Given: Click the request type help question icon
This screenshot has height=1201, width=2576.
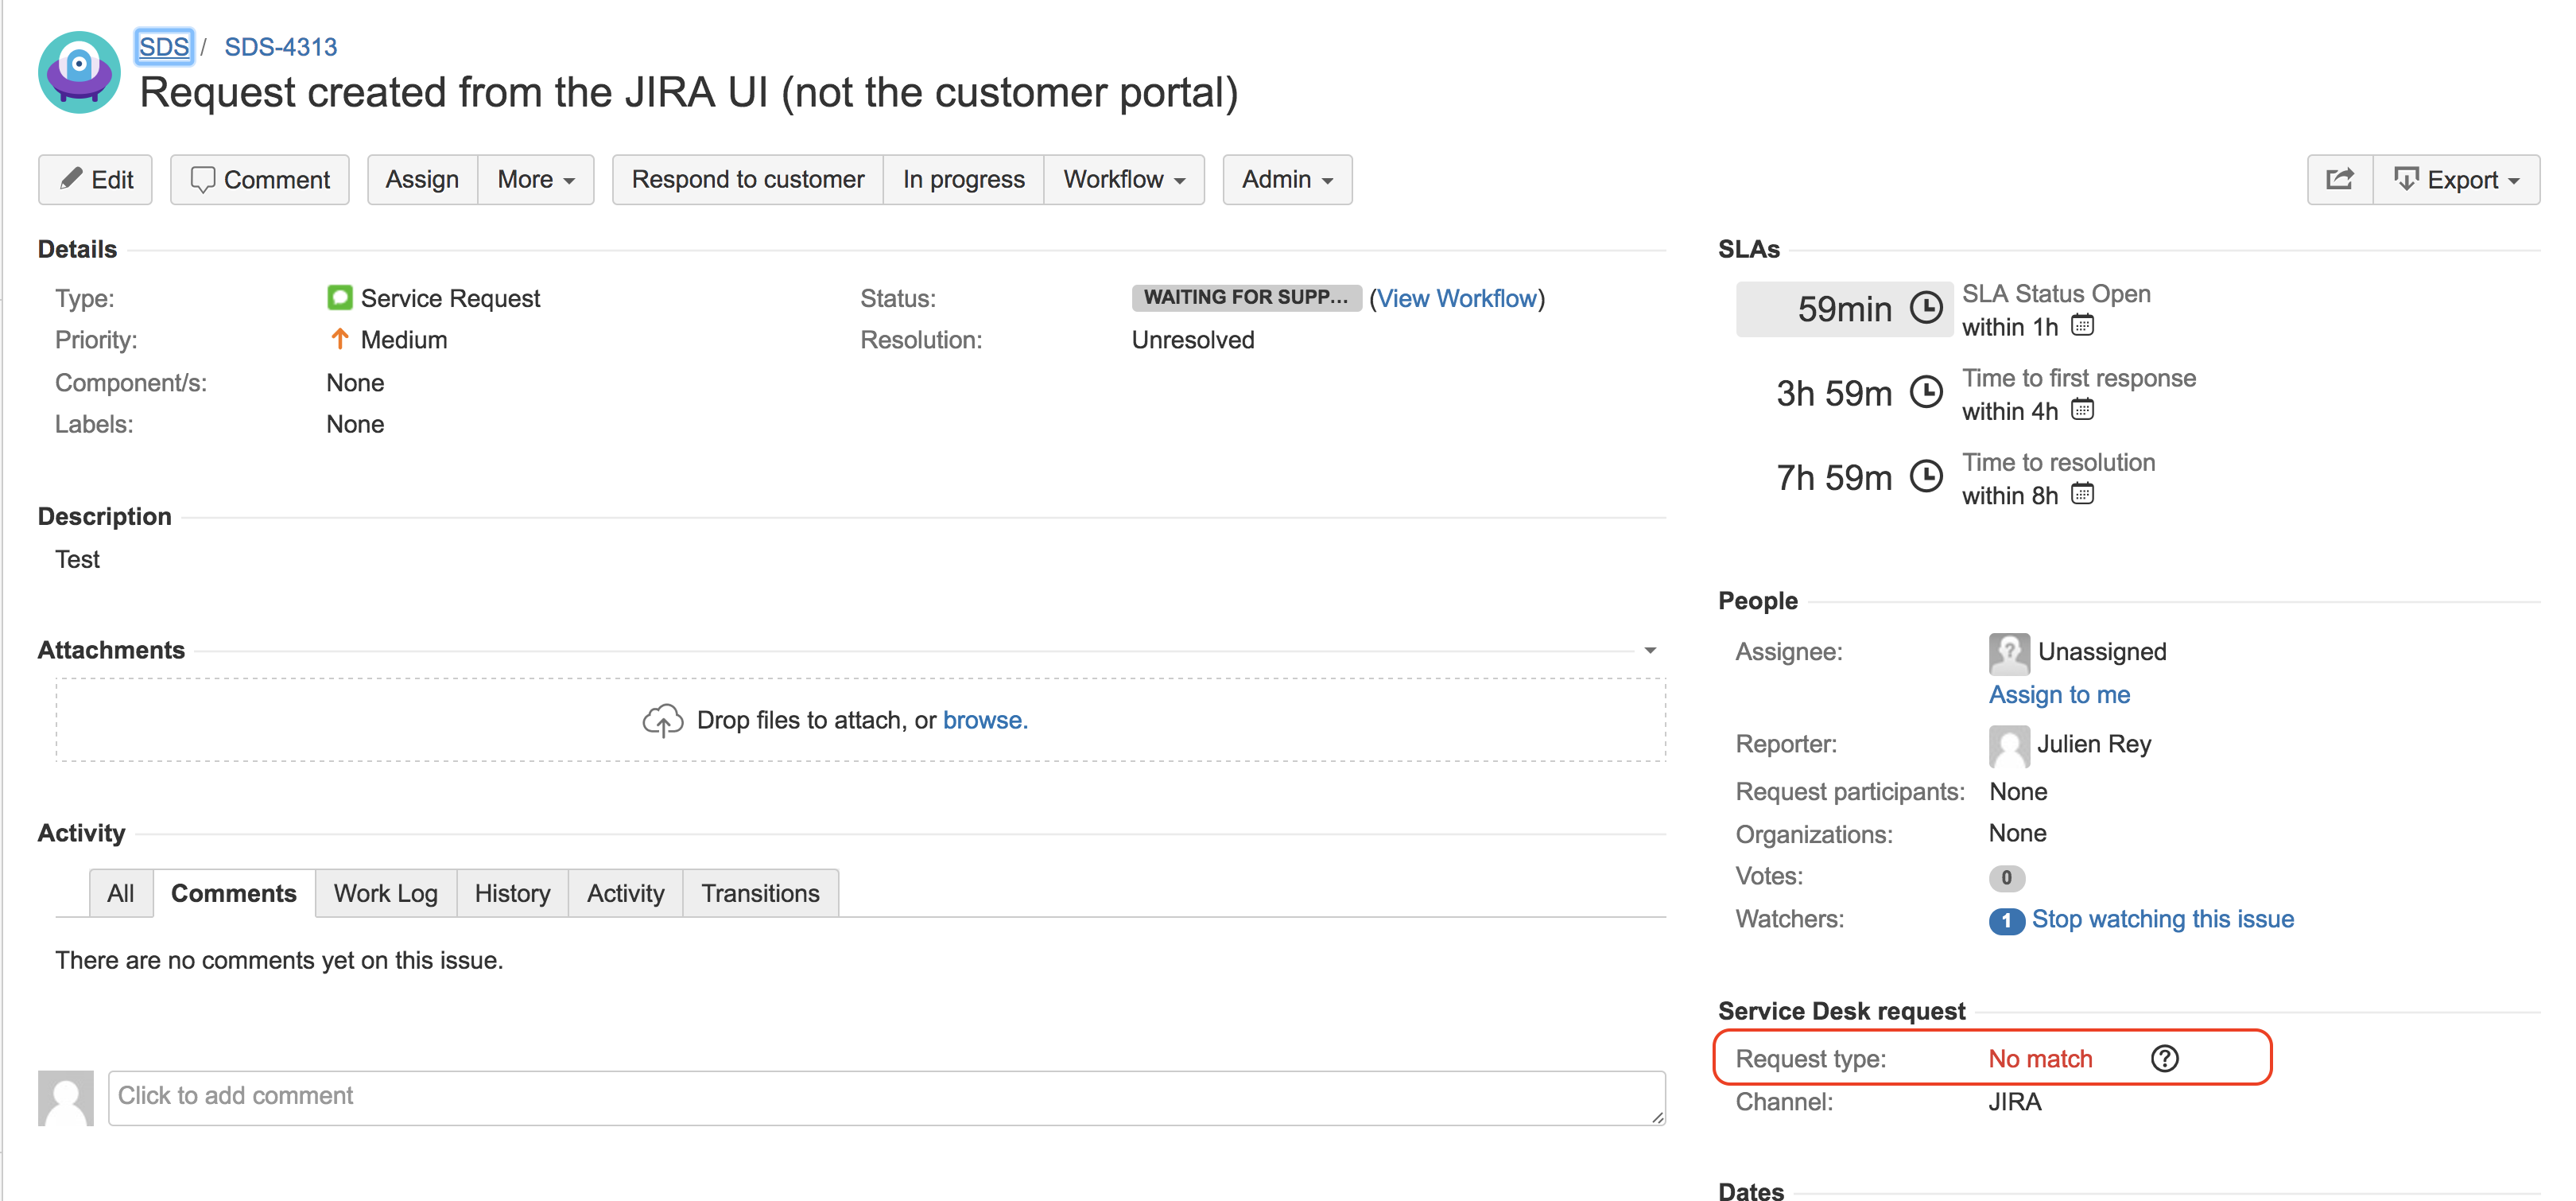Looking at the screenshot, I should [x=2164, y=1058].
